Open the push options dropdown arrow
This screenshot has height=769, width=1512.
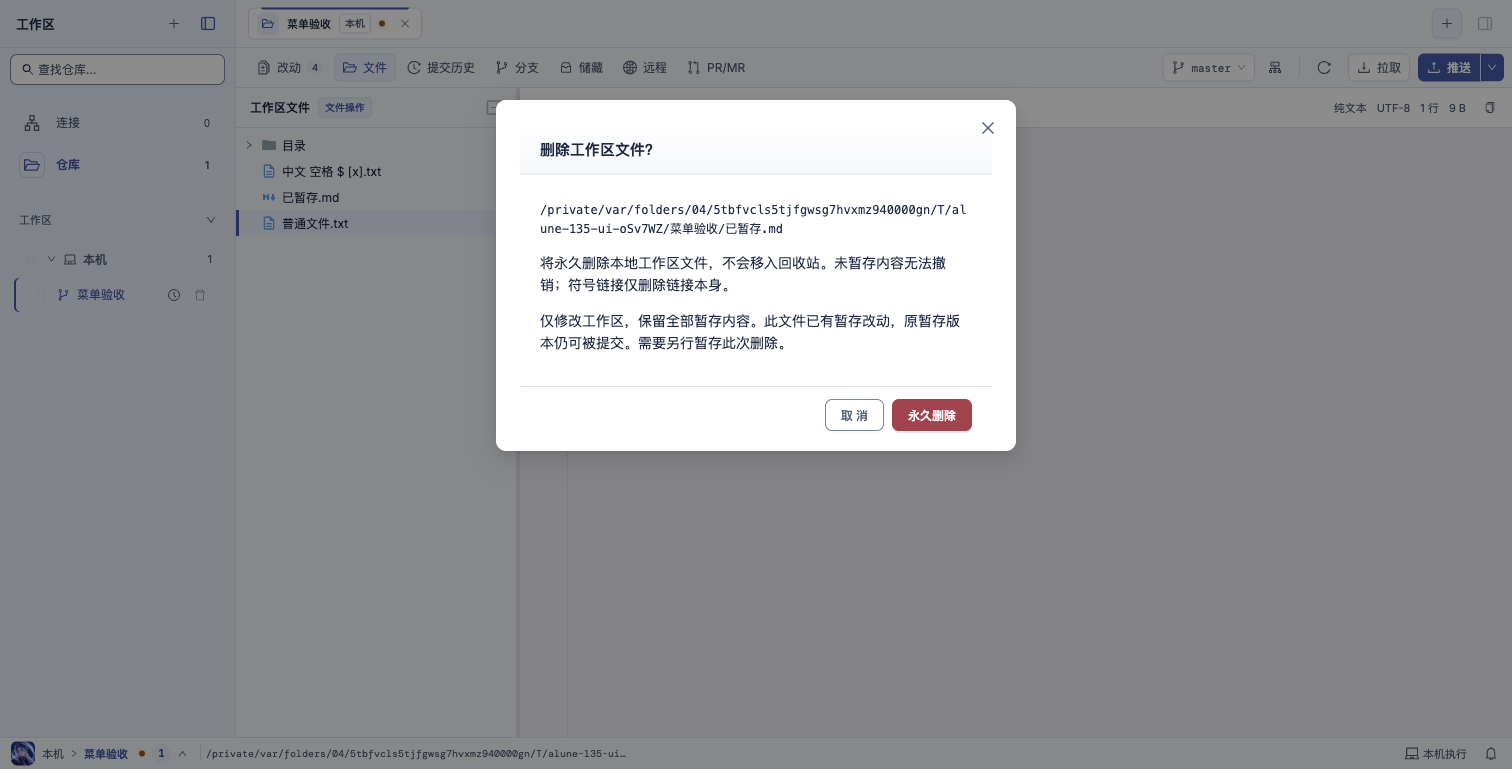(1492, 68)
